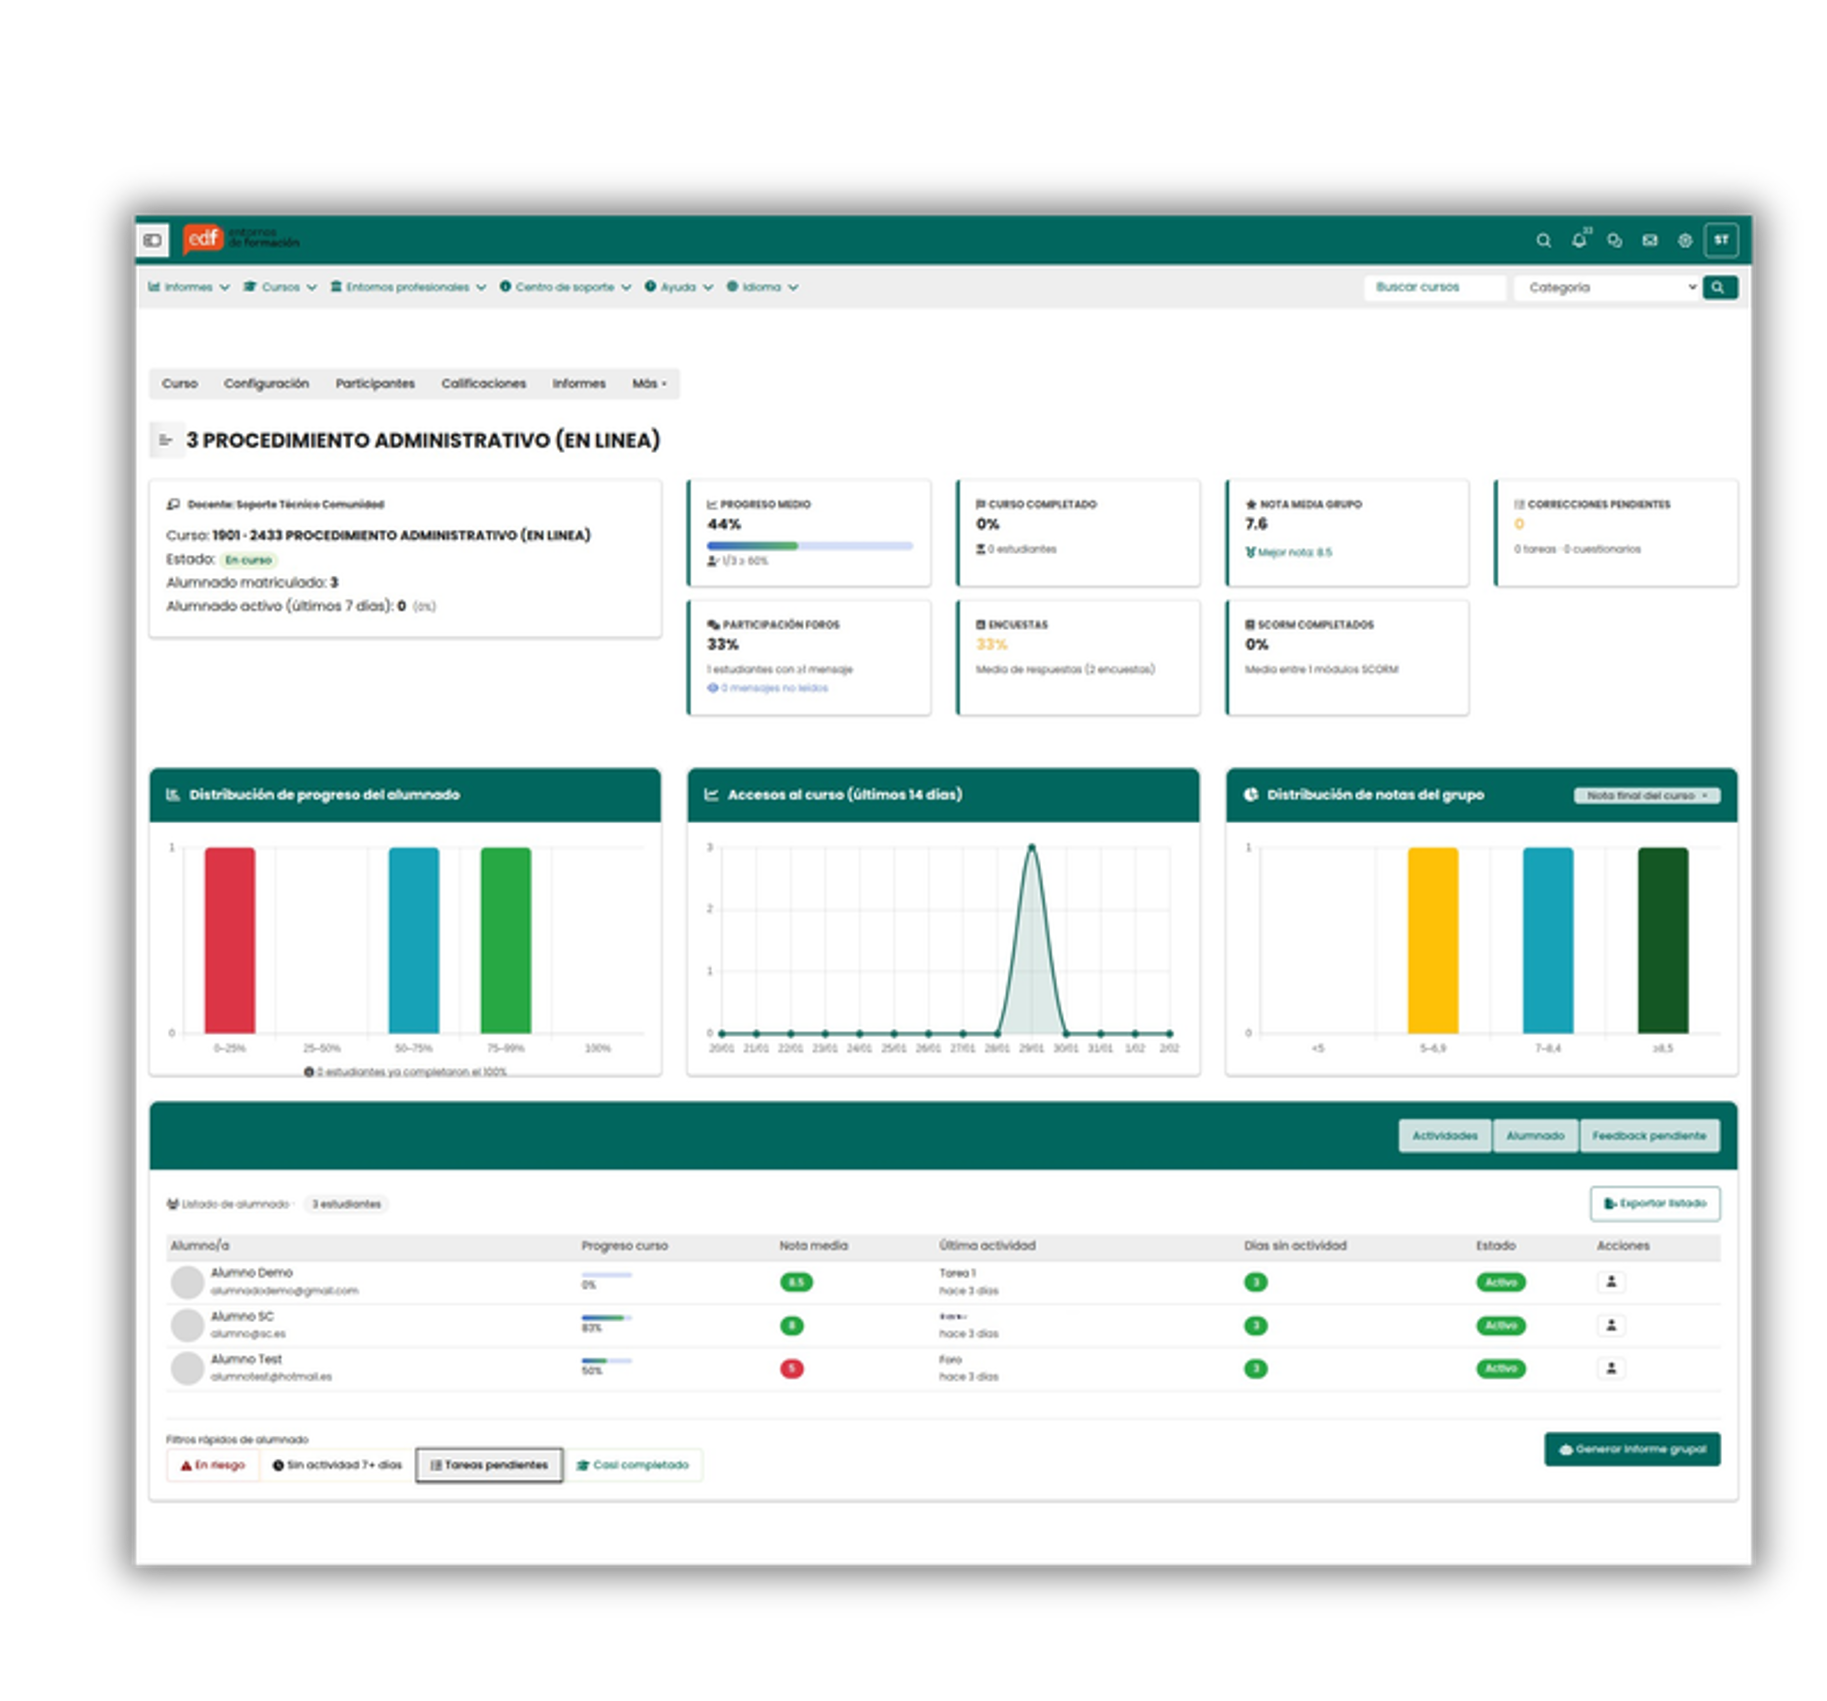Viewport: 1827px width, 1701px height.
Task: View profile icon for Alumno Demo
Action: (x=1610, y=1281)
